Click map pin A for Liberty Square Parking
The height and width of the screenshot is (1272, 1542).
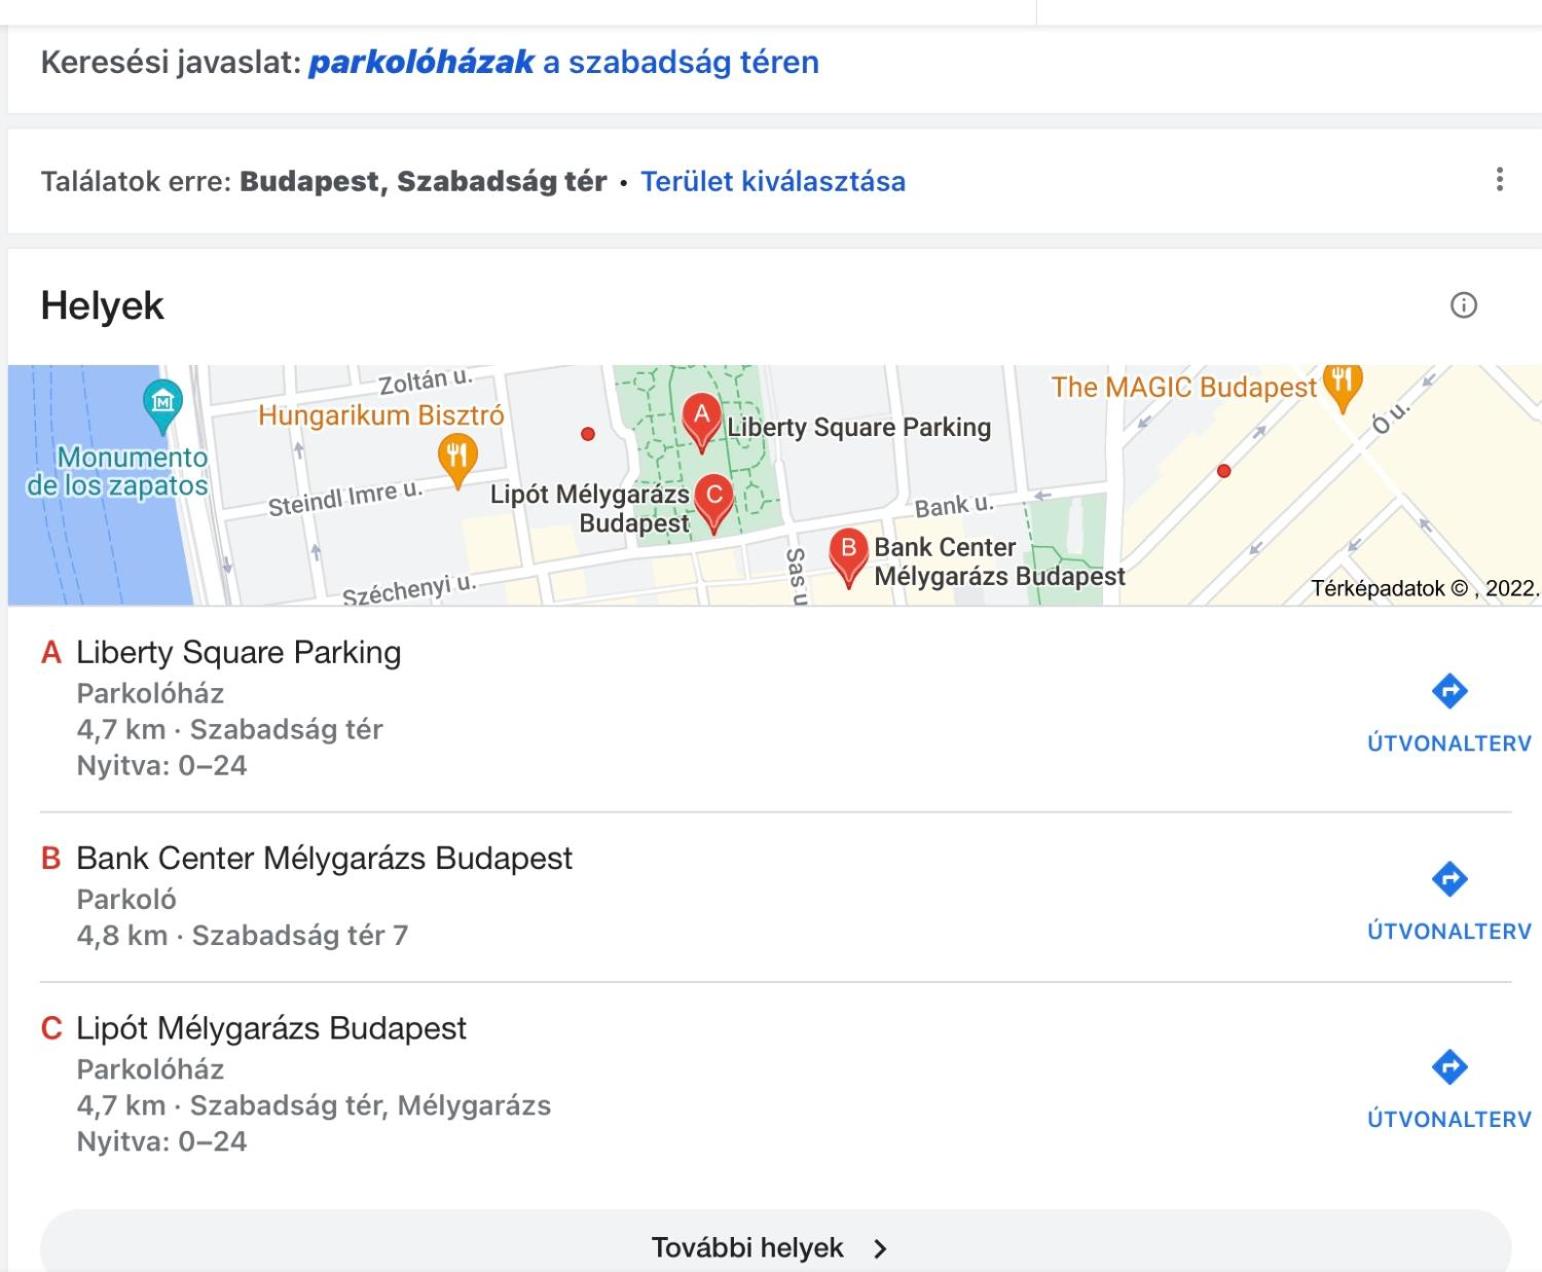[x=702, y=419]
